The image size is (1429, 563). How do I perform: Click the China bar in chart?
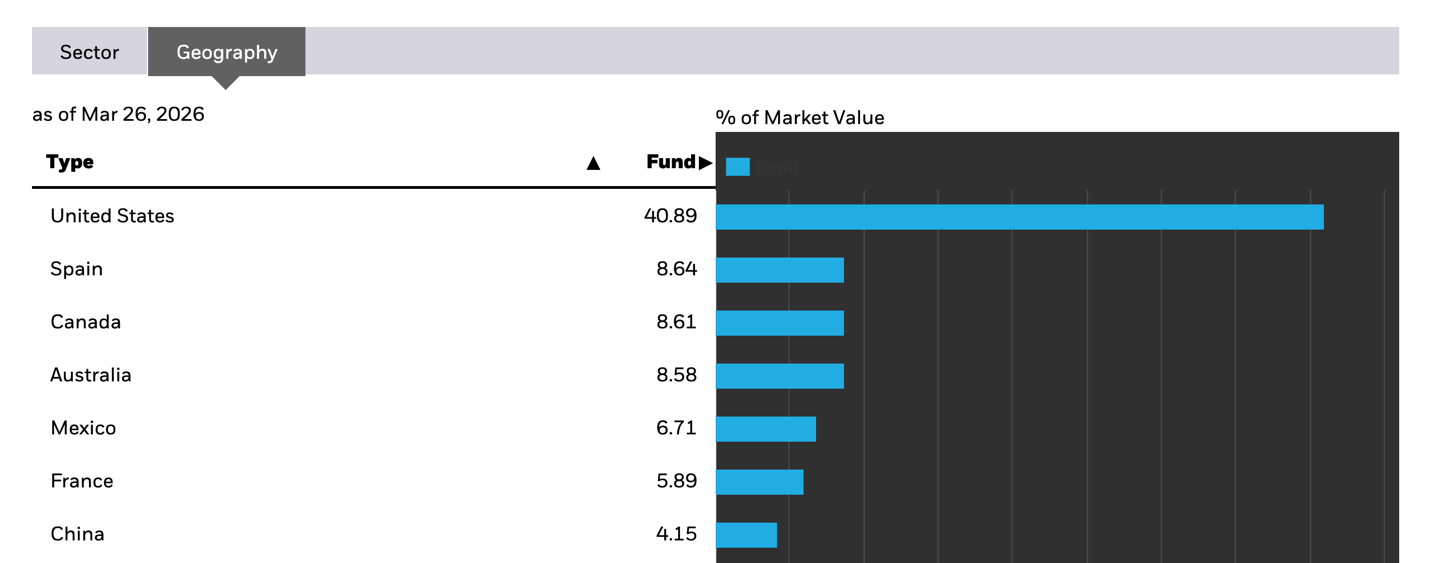pyautogui.click(x=746, y=535)
